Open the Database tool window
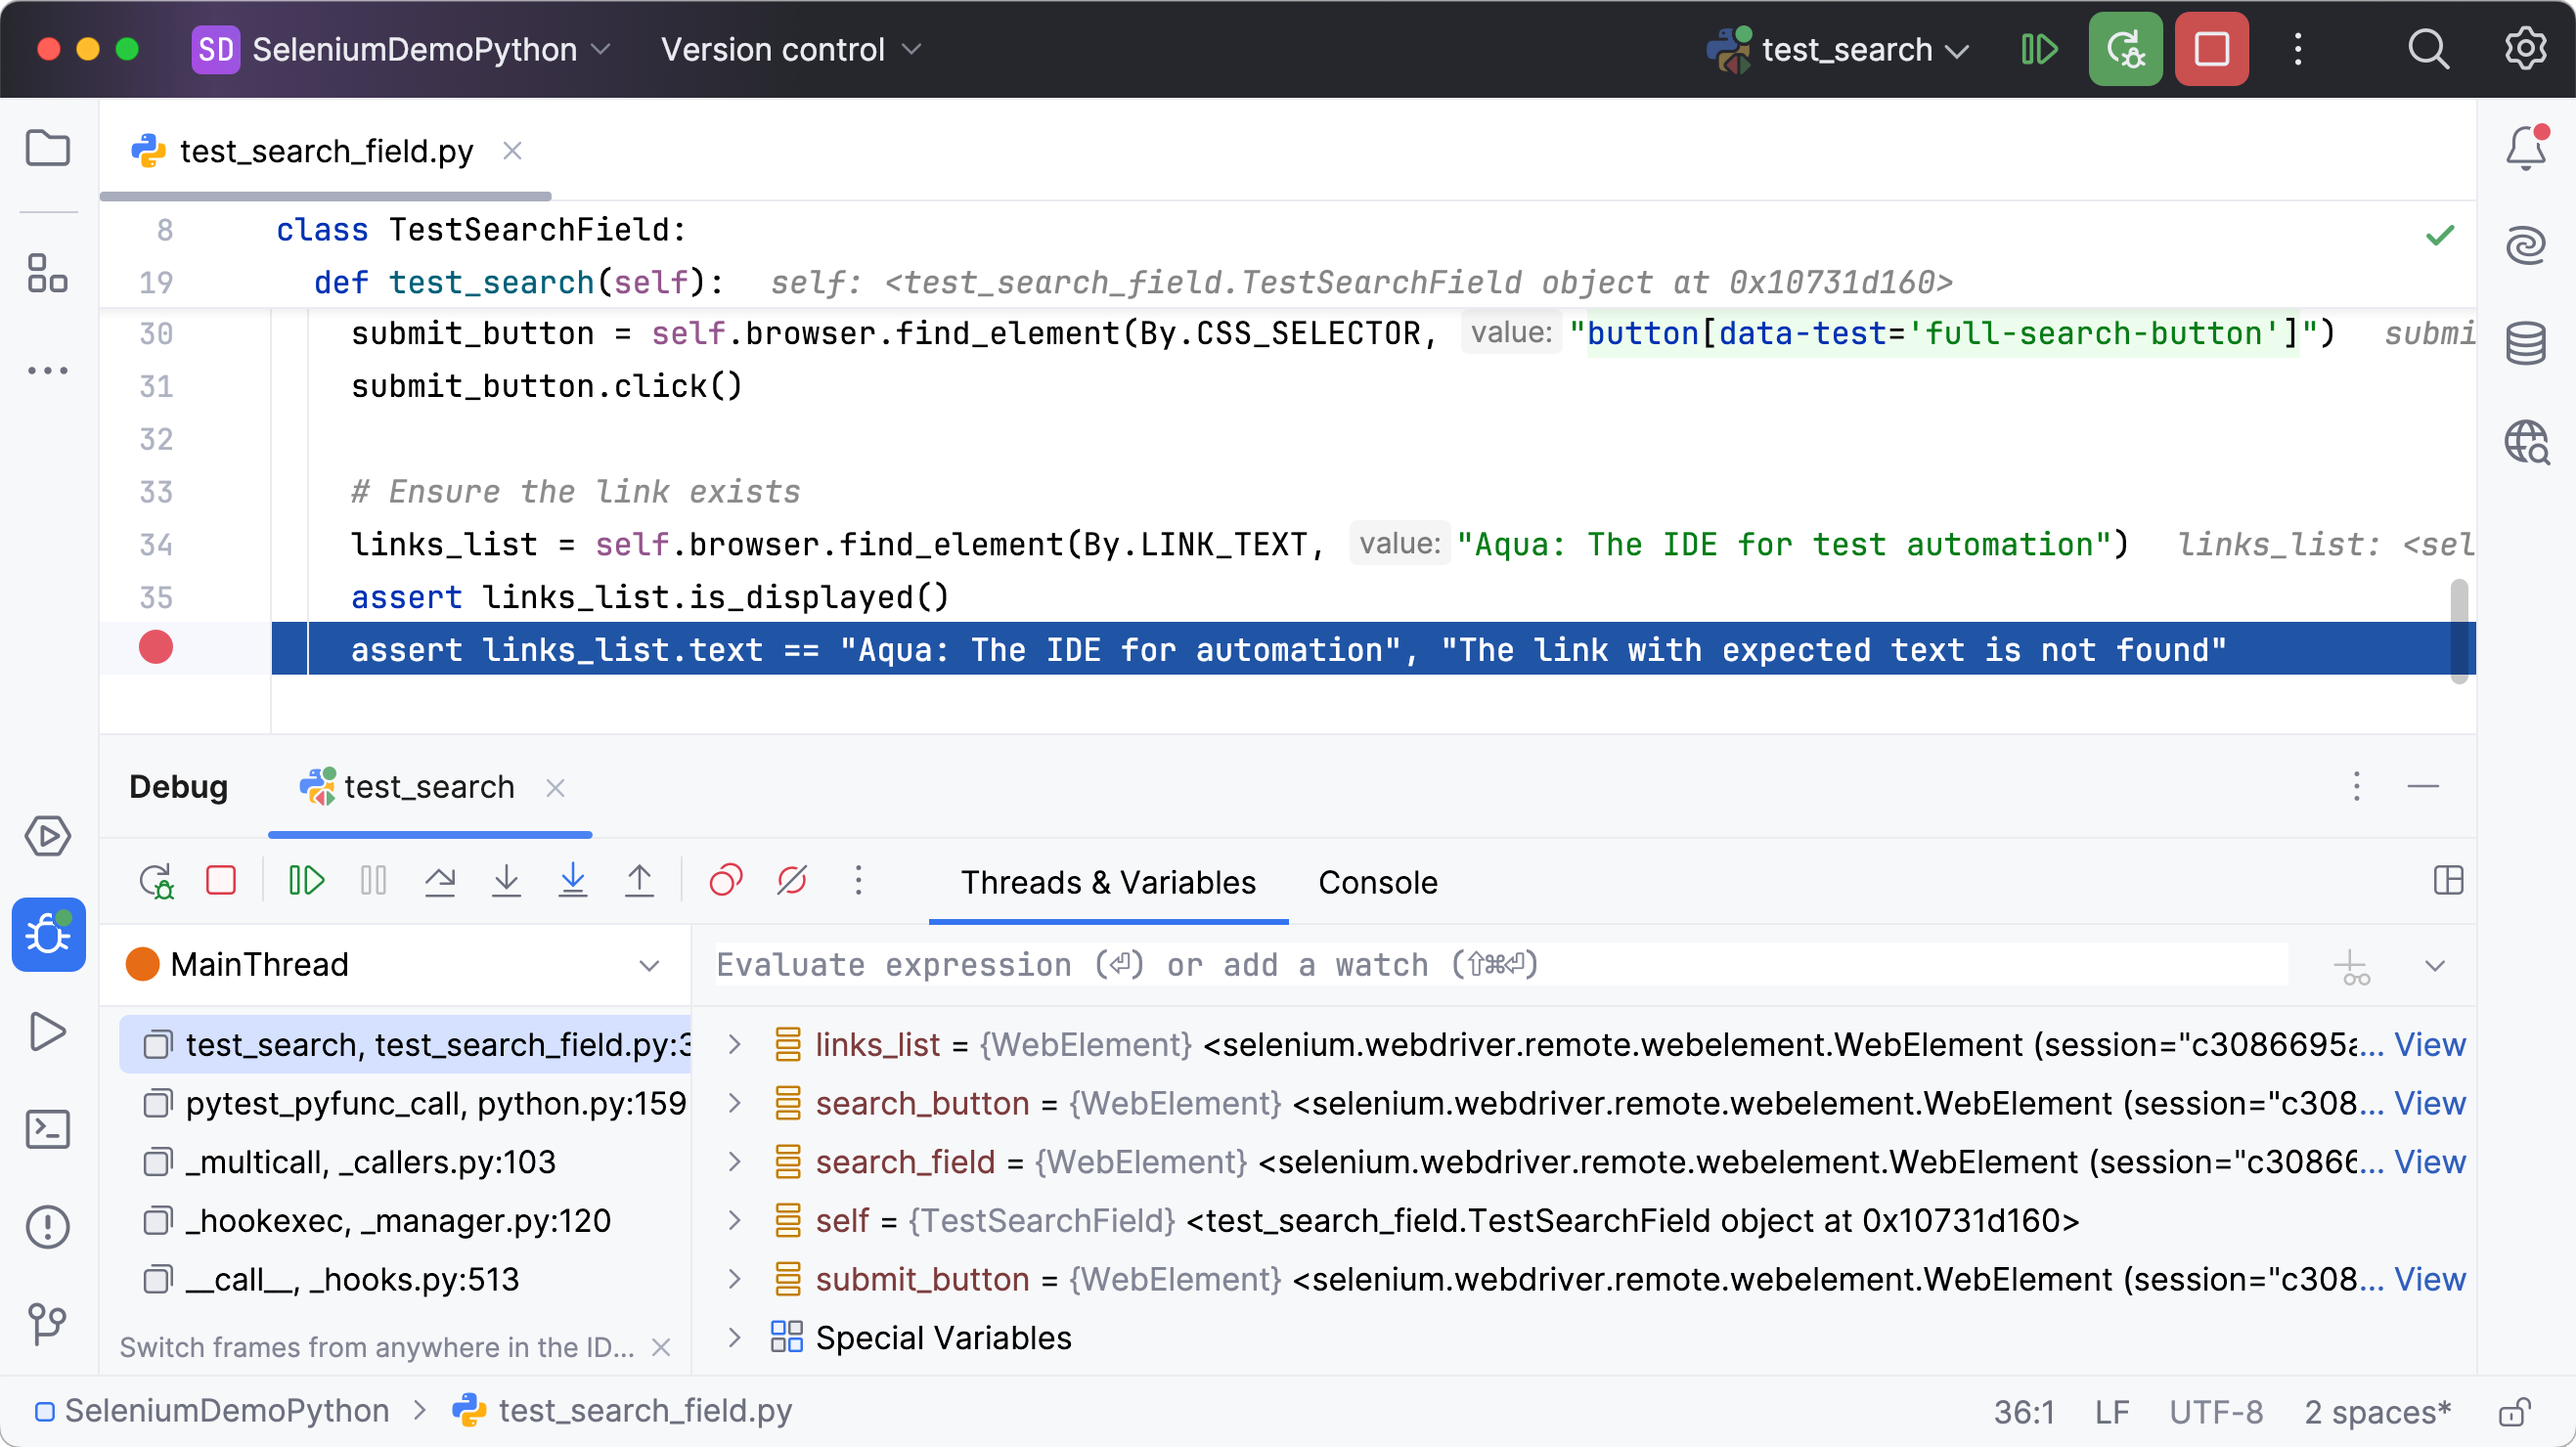This screenshot has height=1447, width=2576. (x=2526, y=343)
